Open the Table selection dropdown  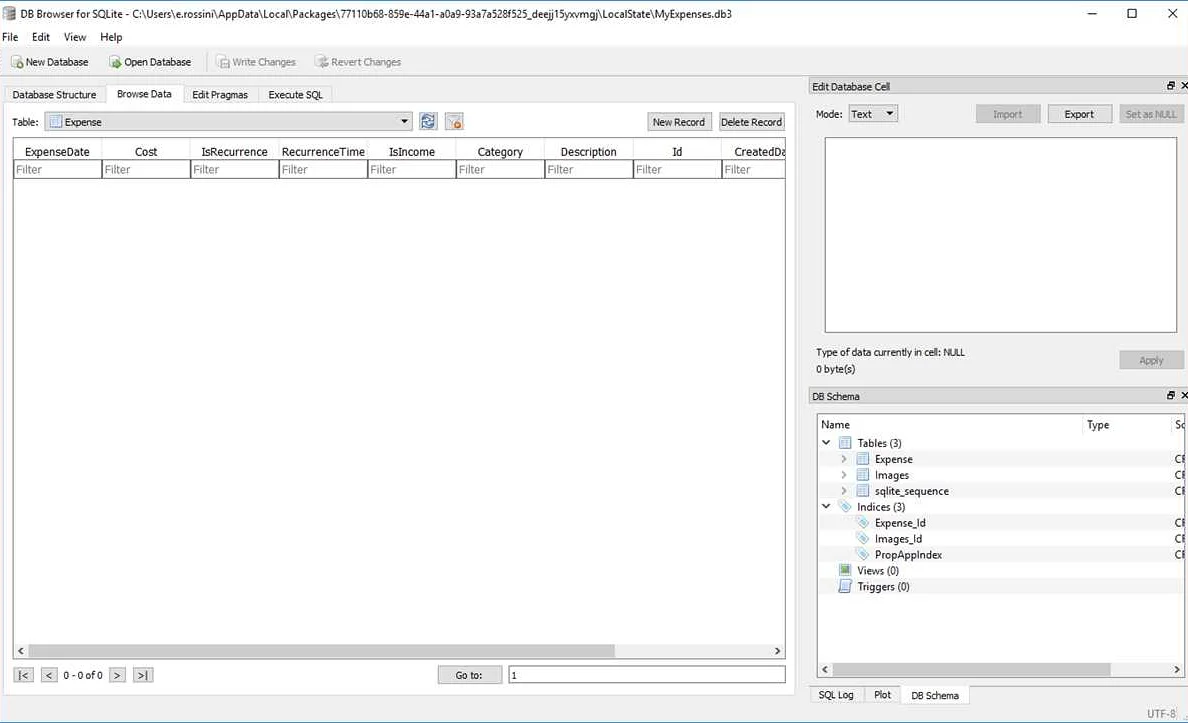point(403,121)
